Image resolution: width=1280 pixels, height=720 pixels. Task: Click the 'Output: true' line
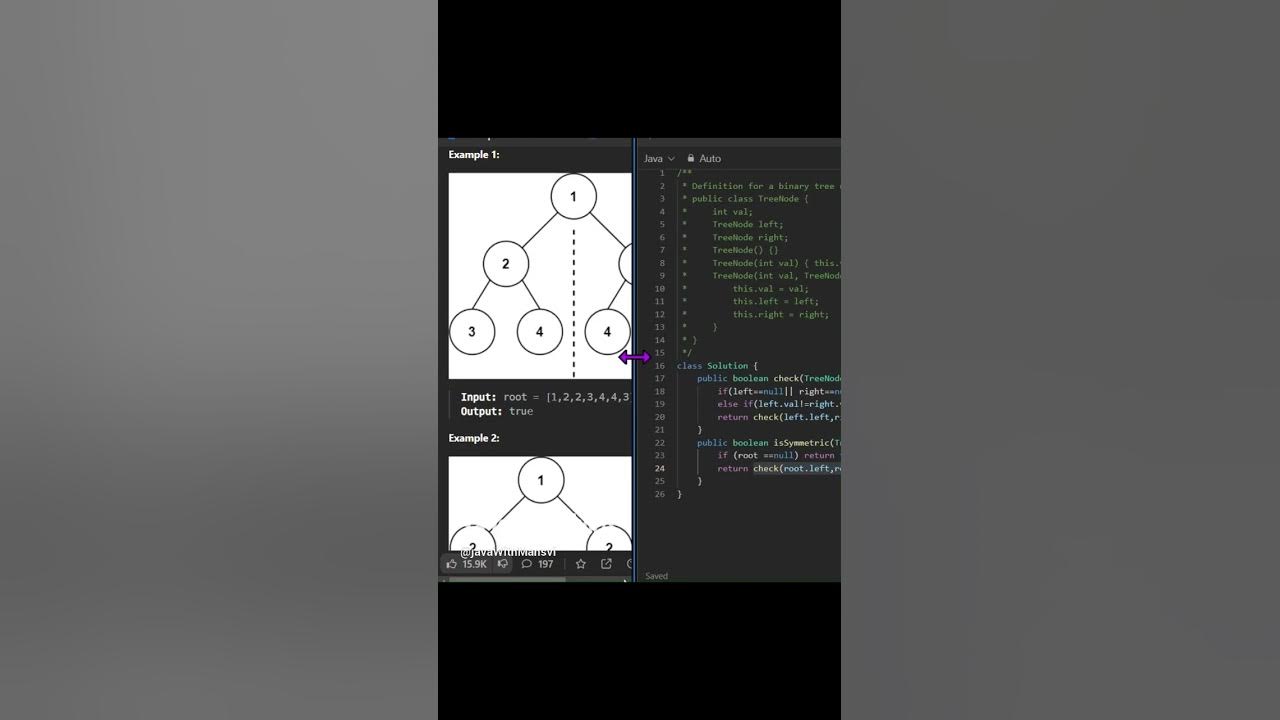497,411
